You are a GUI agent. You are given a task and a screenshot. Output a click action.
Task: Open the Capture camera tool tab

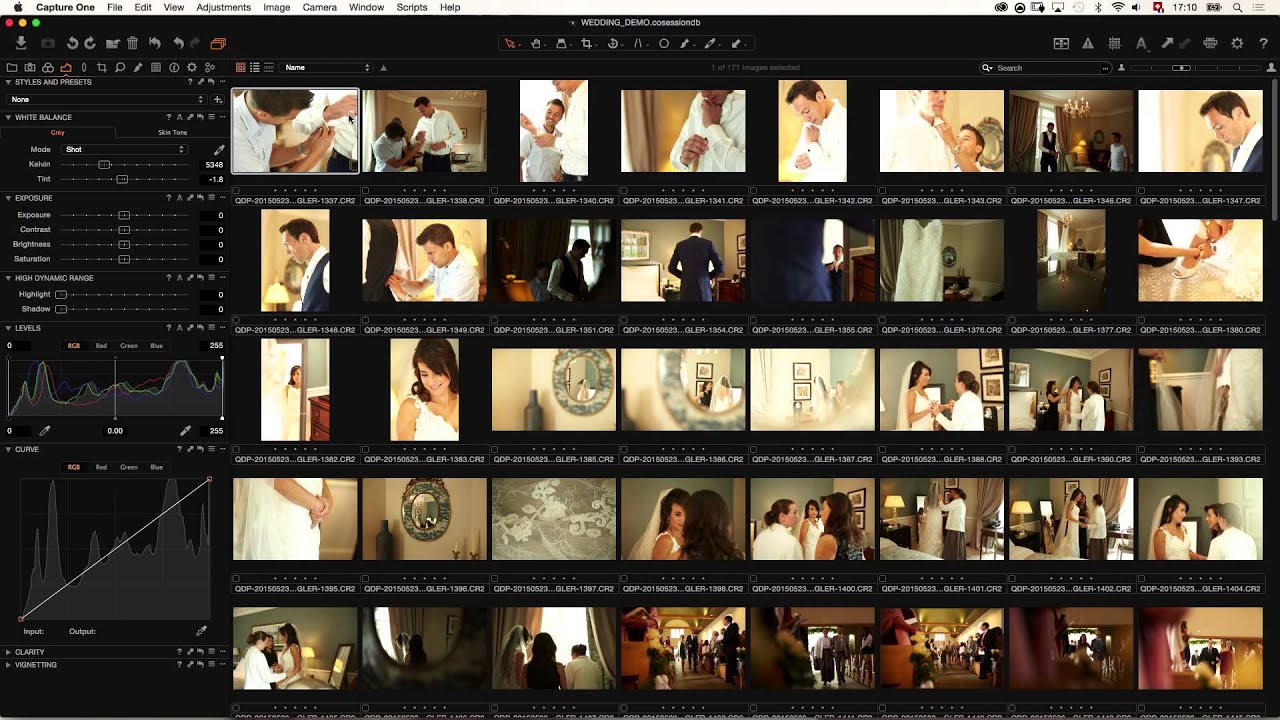pyautogui.click(x=29, y=67)
